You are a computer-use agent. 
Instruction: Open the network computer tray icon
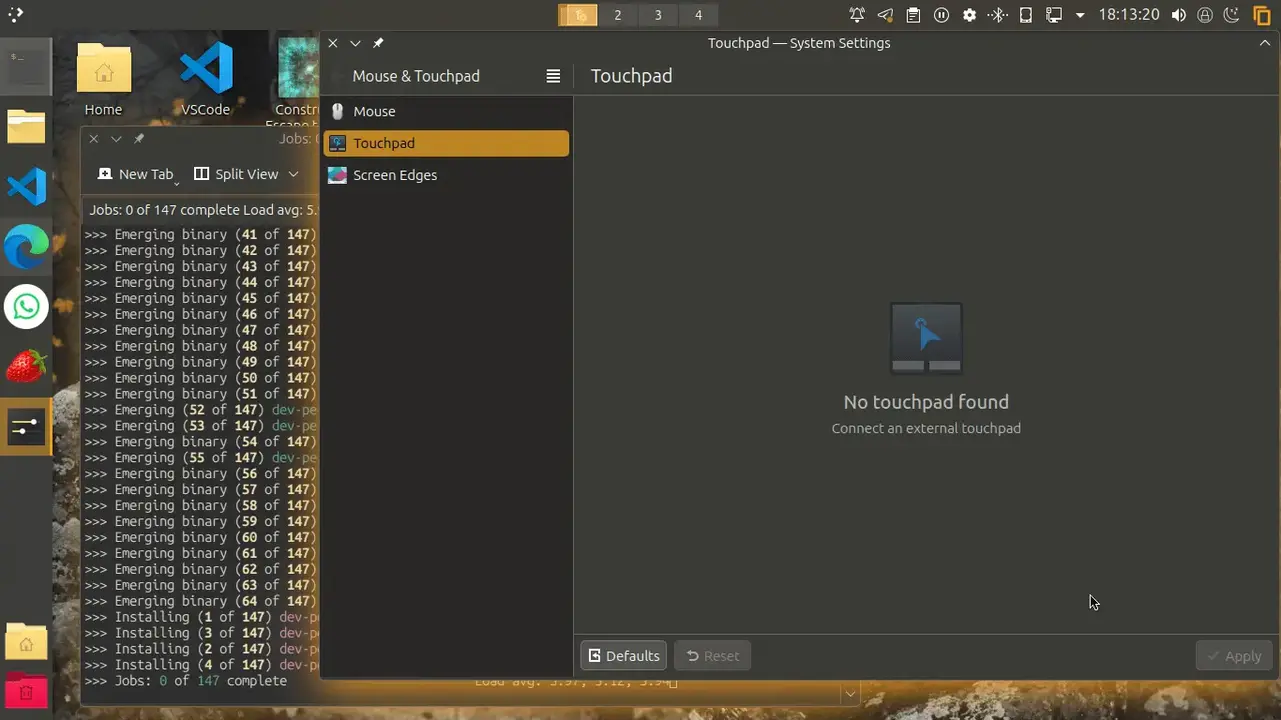(x=1053, y=15)
